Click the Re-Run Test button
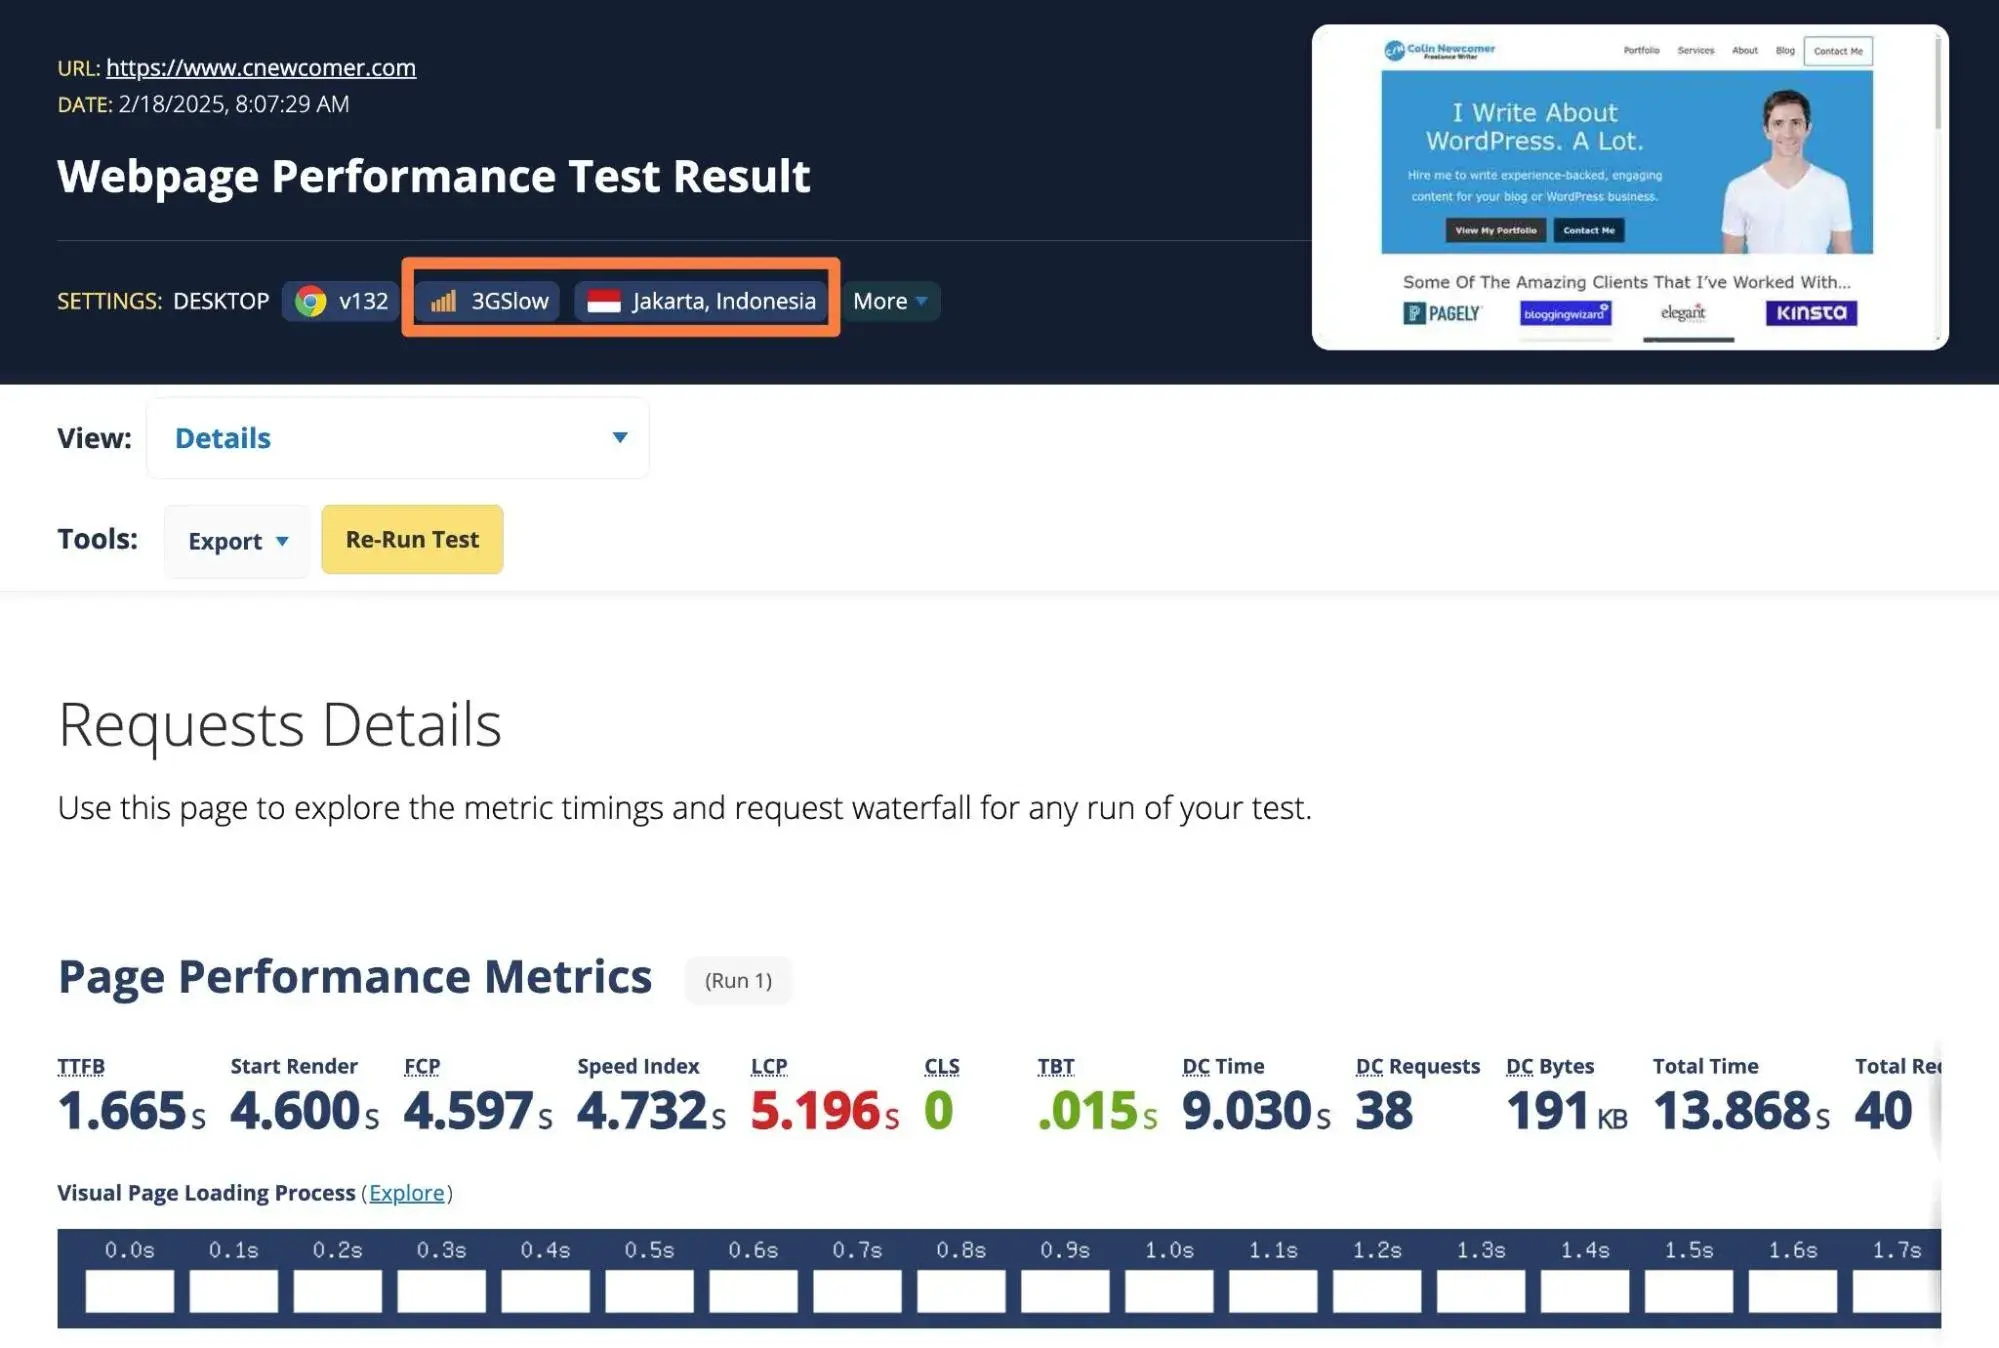1999x1348 pixels. 412,540
